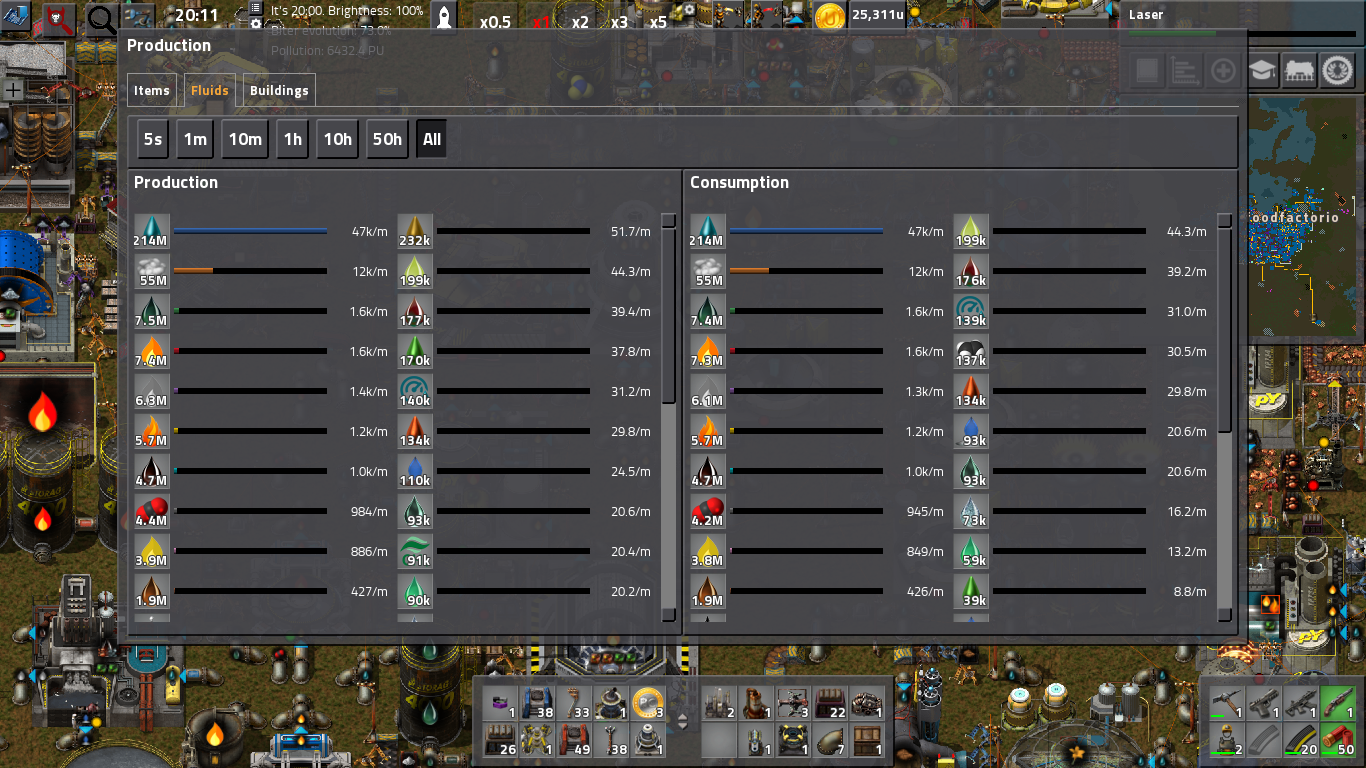
Task: Set time range to 10m
Action: tap(245, 139)
